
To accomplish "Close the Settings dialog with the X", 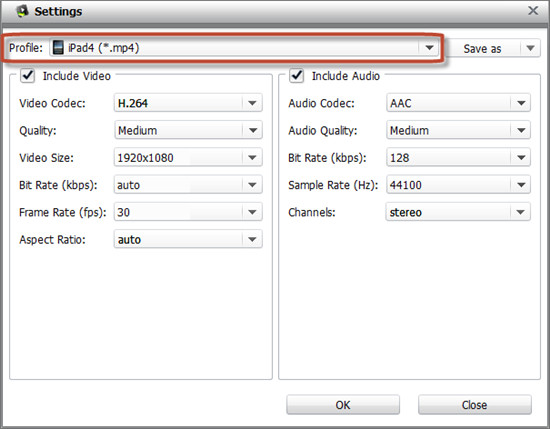I will point(533,11).
